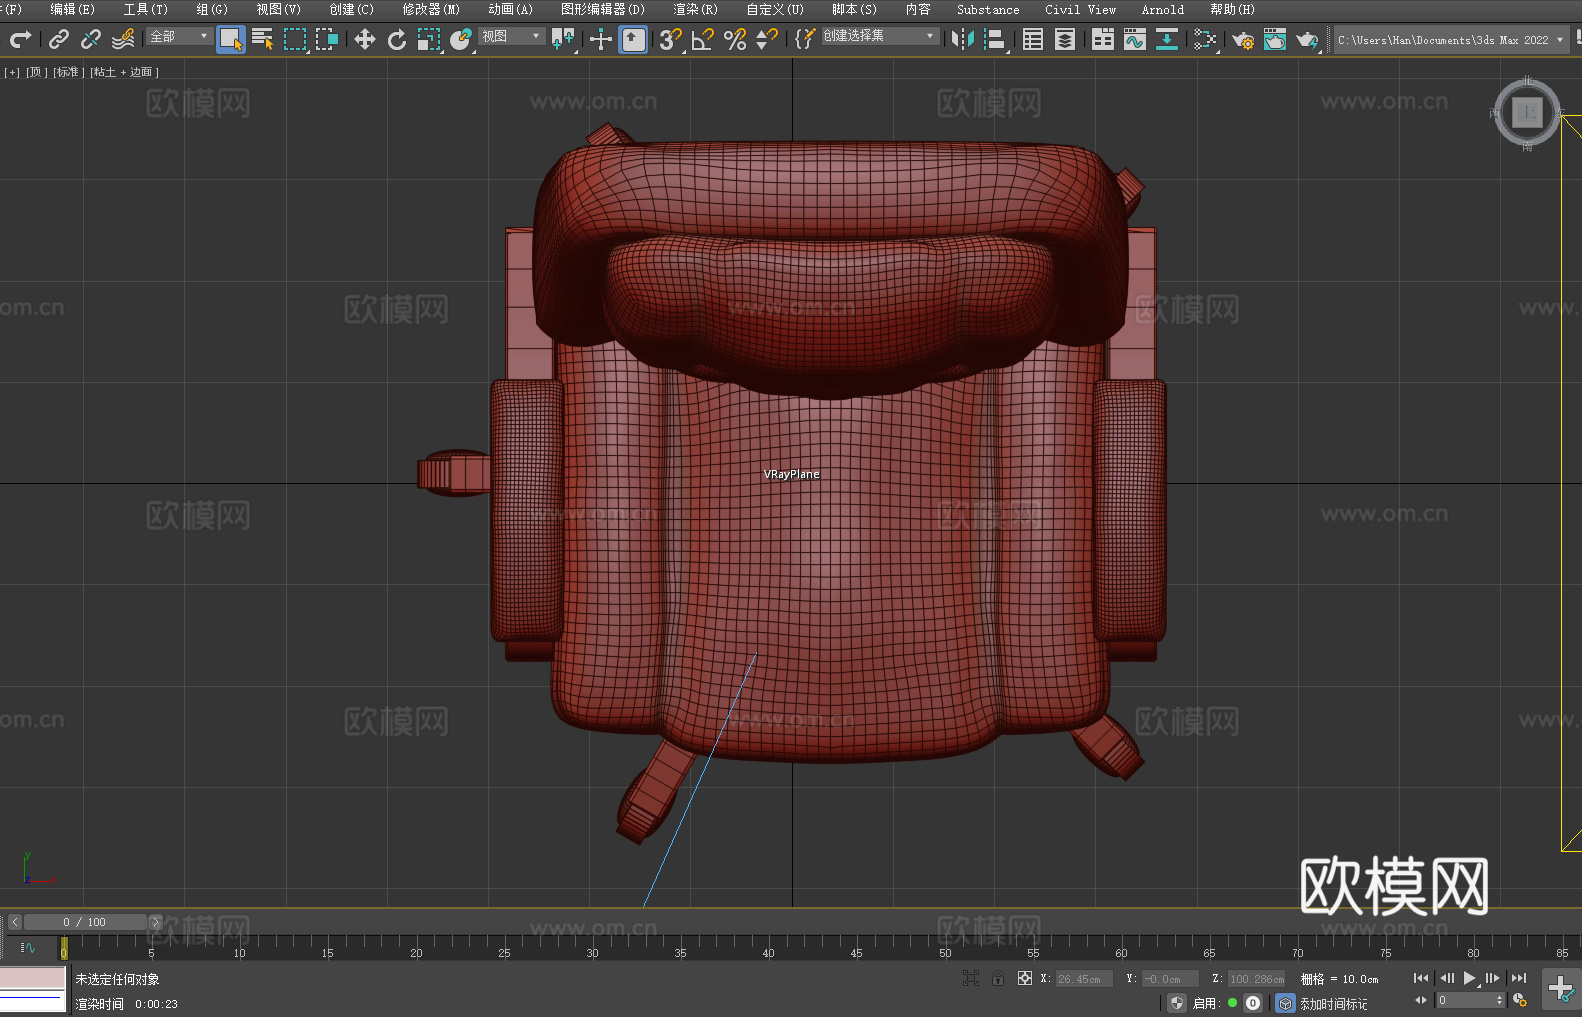The width and height of the screenshot is (1582, 1017).
Task: Open the Substance menu
Action: [988, 9]
